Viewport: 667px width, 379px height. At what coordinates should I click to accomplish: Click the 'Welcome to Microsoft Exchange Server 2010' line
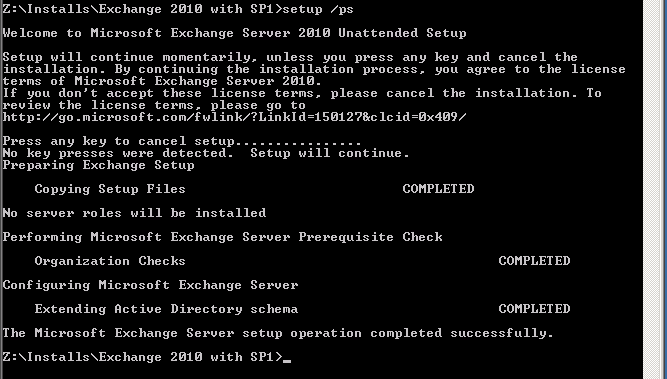pyautogui.click(x=234, y=33)
